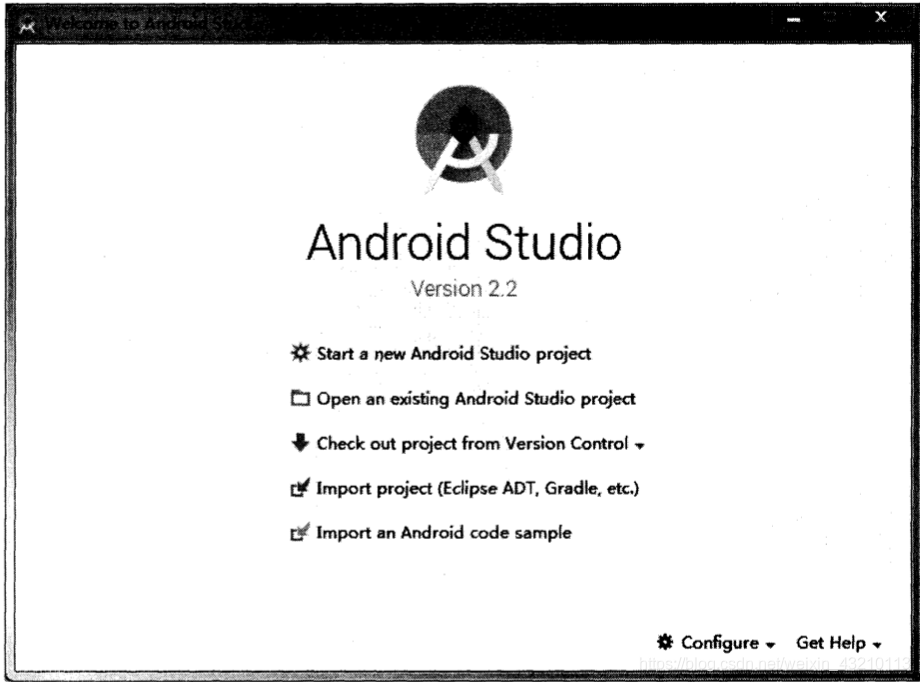Click the import icon beside Import an Android code sample
Viewport: 920px width, 682px height.
coord(300,532)
